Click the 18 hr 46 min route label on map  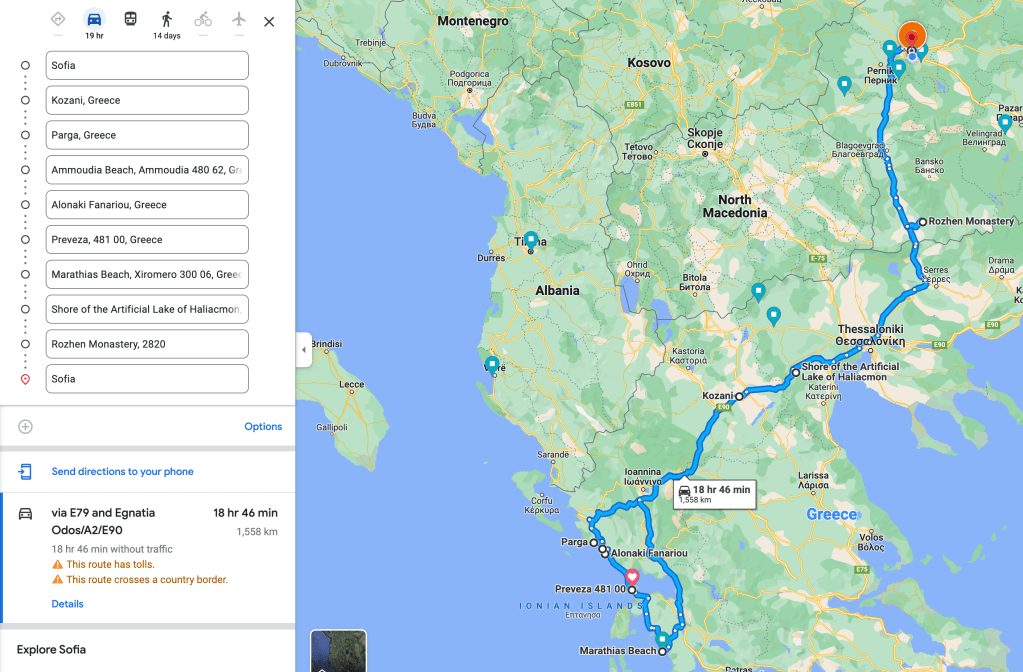pyautogui.click(x=715, y=494)
